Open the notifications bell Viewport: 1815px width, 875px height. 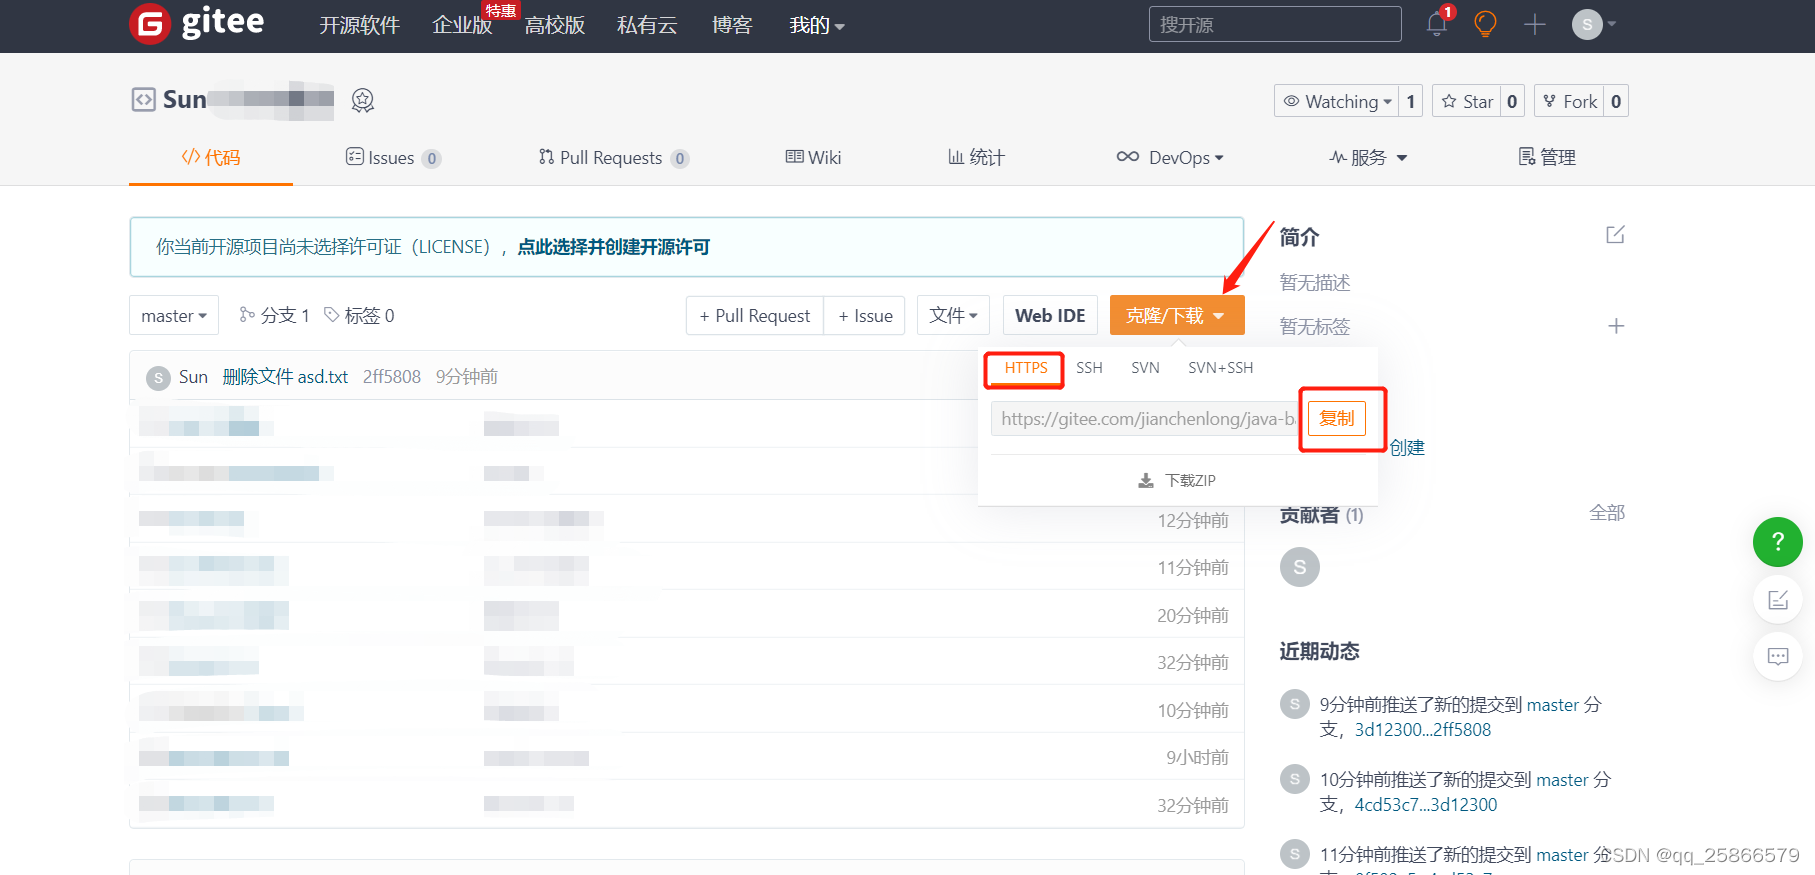click(1437, 24)
